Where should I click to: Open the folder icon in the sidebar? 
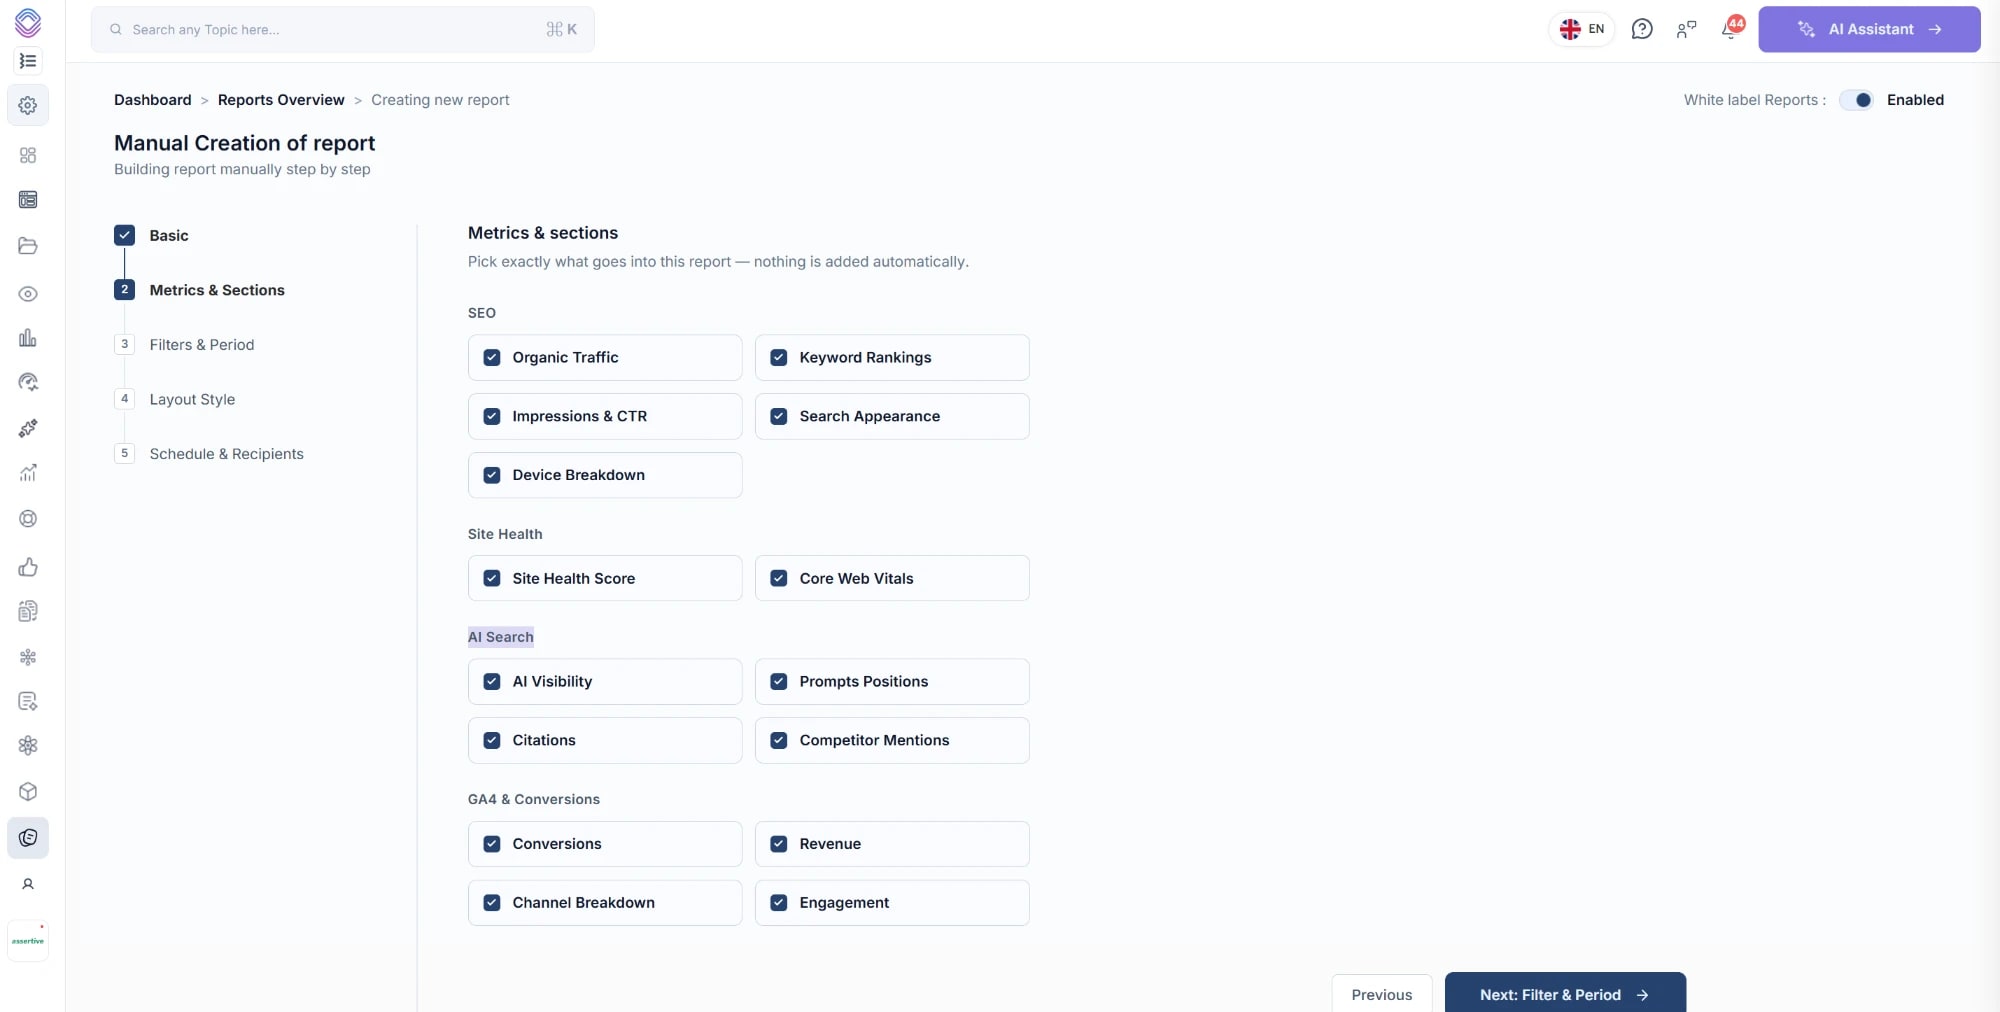[x=28, y=246]
